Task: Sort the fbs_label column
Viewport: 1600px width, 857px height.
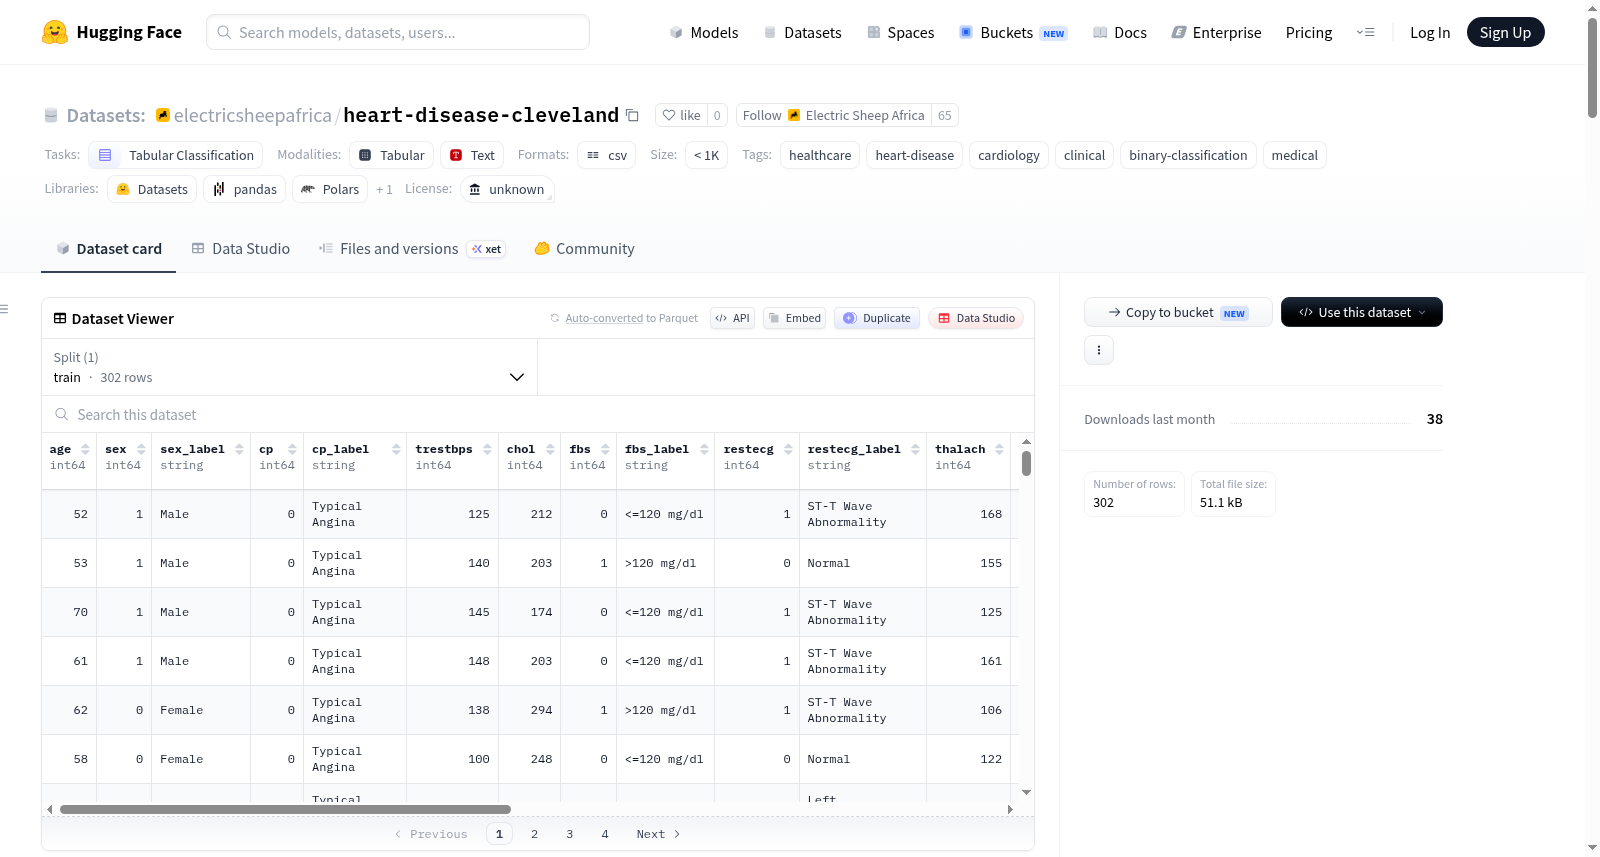Action: click(704, 449)
